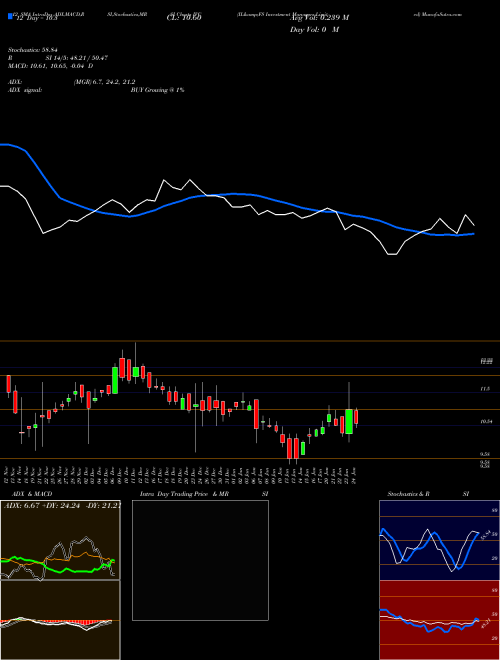Image resolution: width=500 pixels, height=660 pixels.
Task: Click the 11.5 price axis label
Action: tap(485, 389)
